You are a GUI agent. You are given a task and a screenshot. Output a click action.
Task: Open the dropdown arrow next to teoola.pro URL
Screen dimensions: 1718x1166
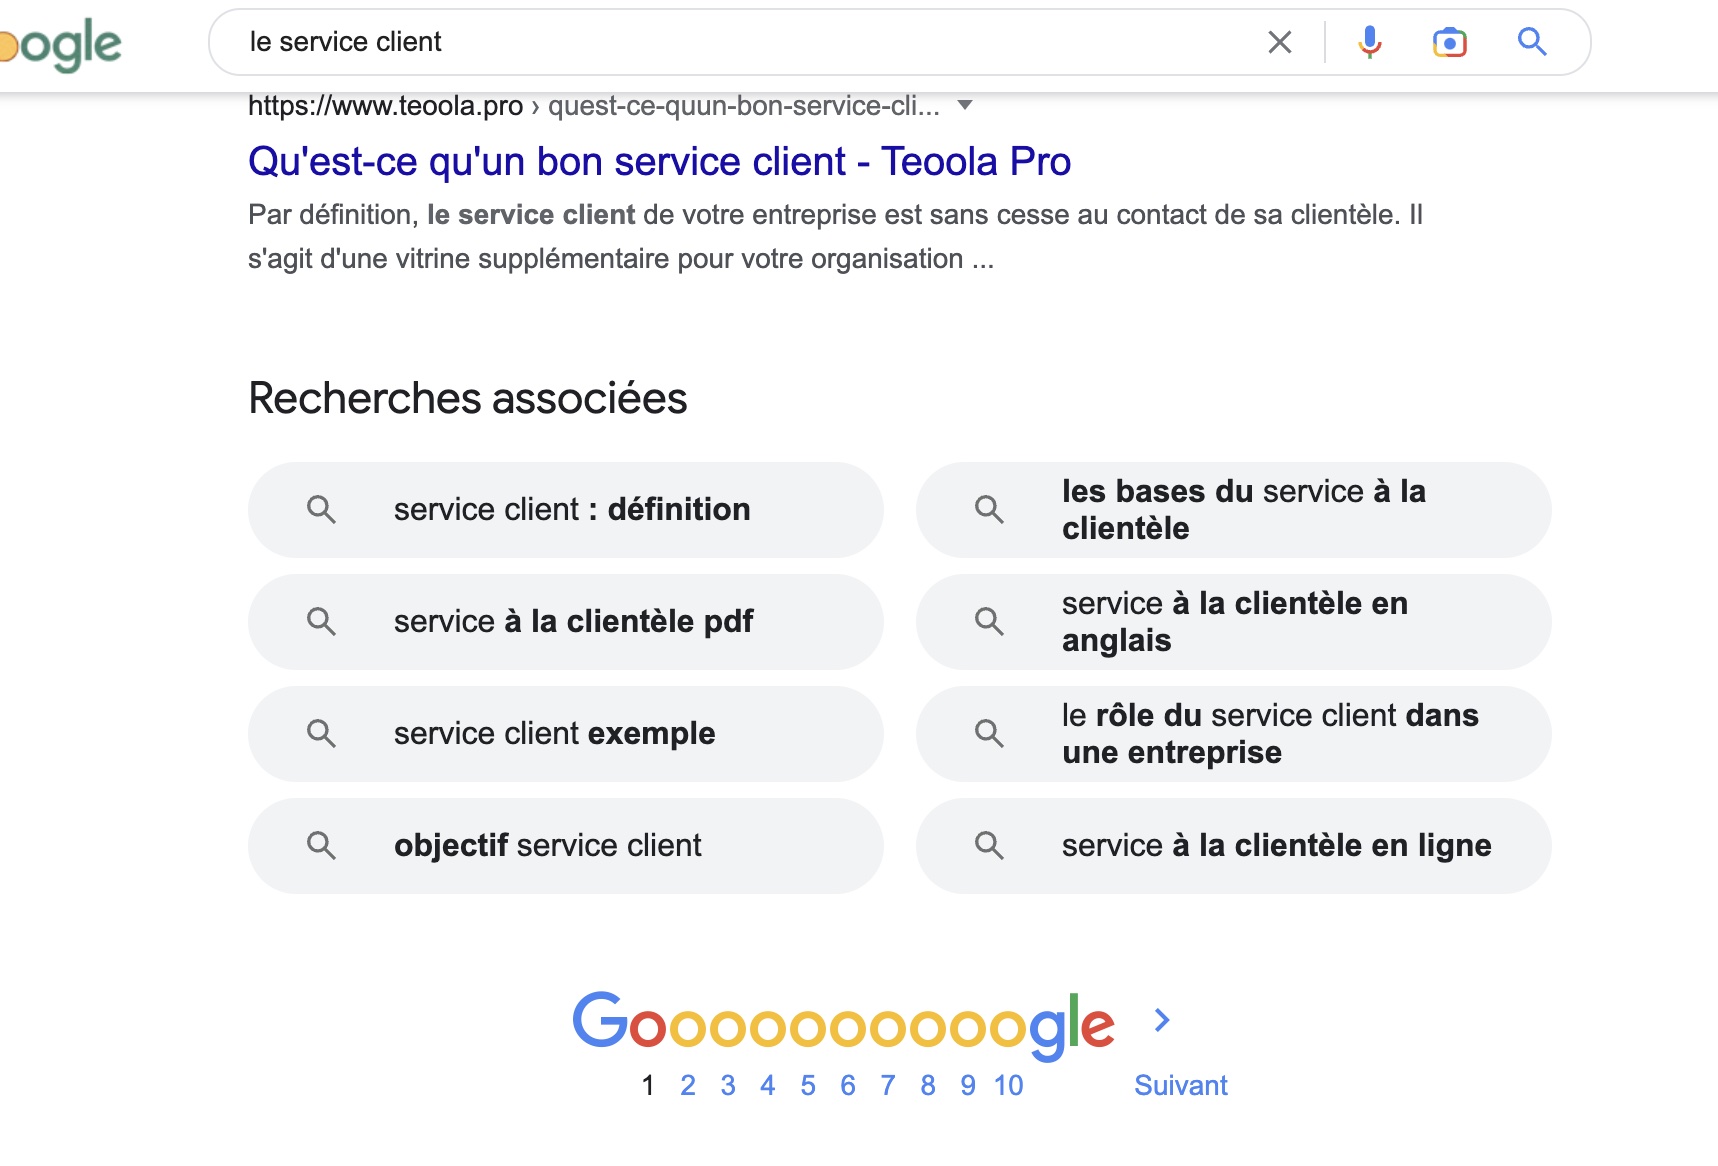coord(965,105)
